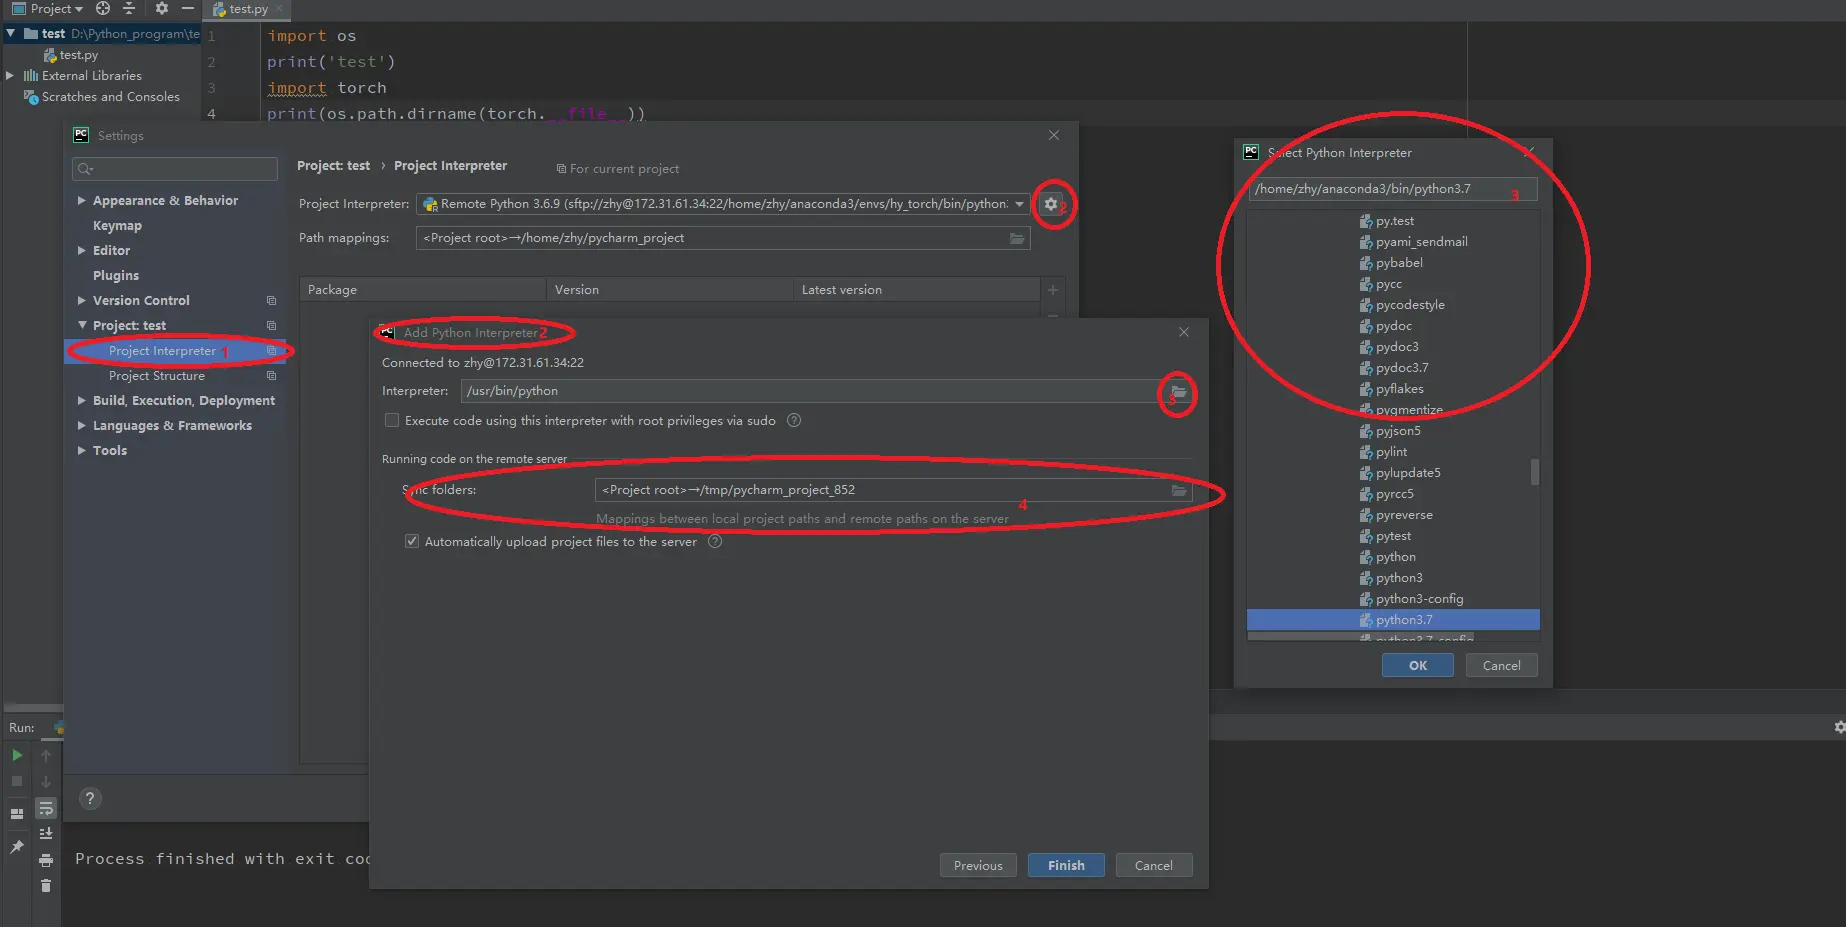Cancel the Add Python Interpreter dialog
This screenshot has height=927, width=1846.
point(1154,866)
